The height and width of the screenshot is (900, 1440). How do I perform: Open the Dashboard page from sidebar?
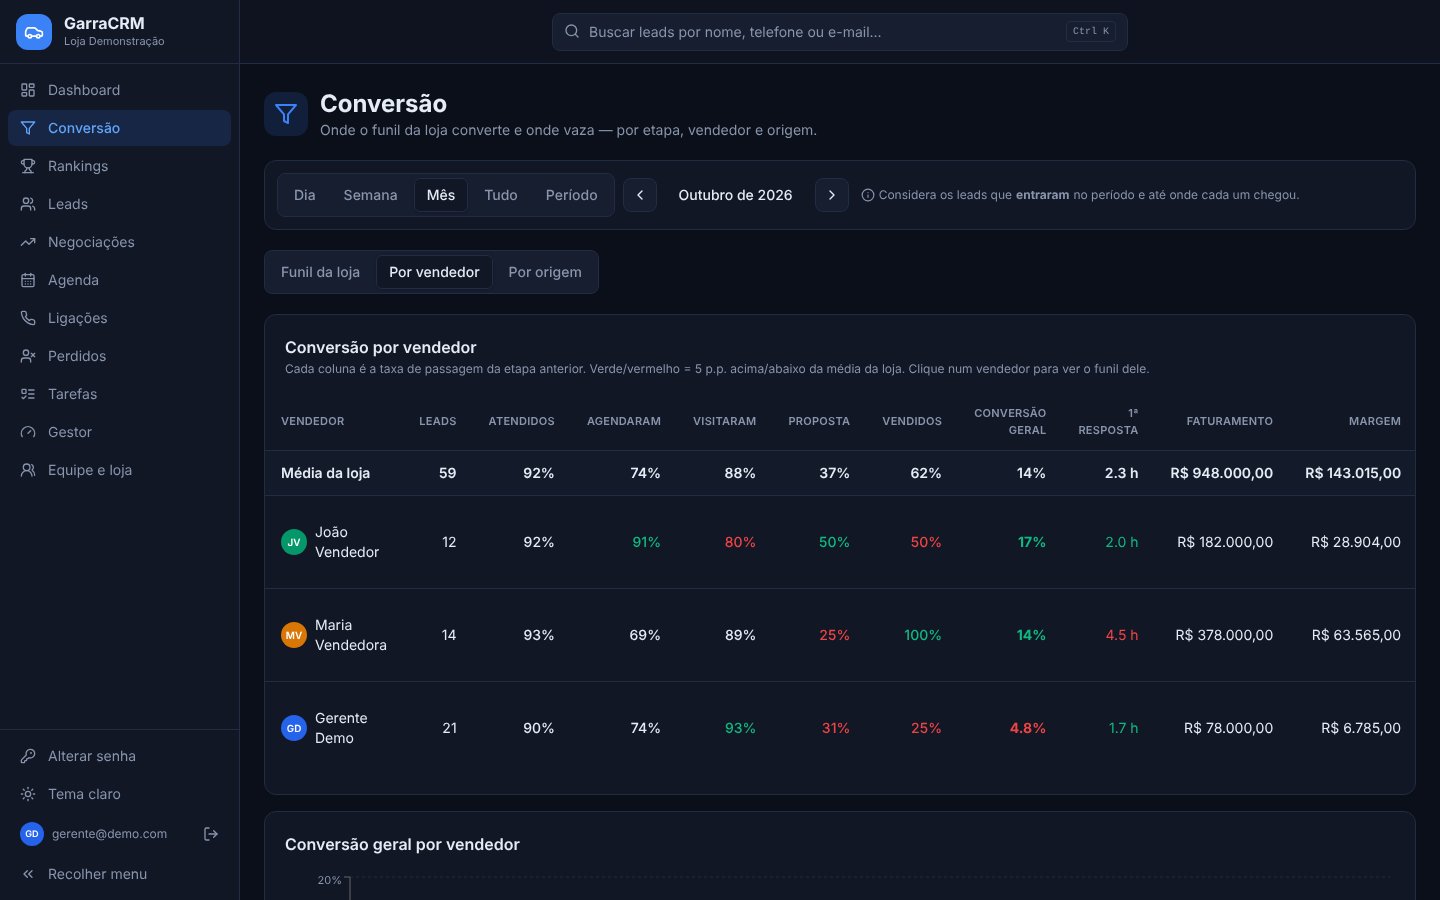[119, 90]
